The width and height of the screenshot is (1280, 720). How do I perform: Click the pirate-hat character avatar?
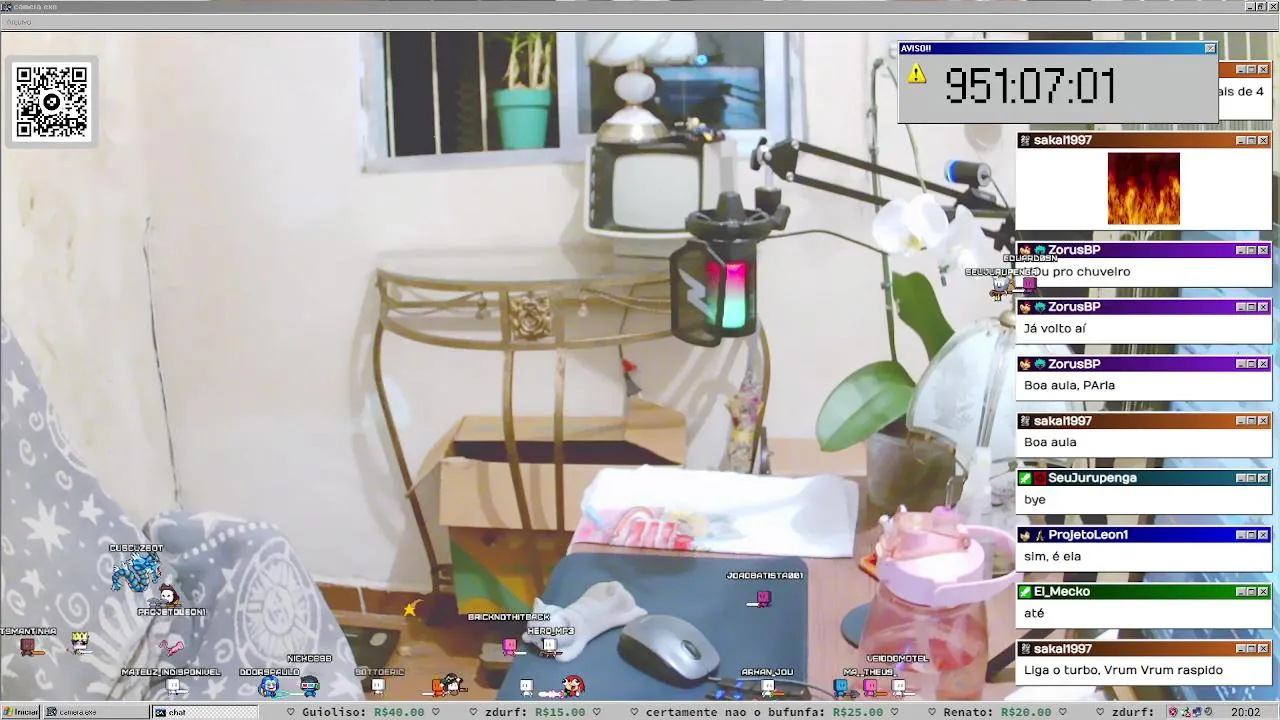pyautogui.click(x=452, y=684)
